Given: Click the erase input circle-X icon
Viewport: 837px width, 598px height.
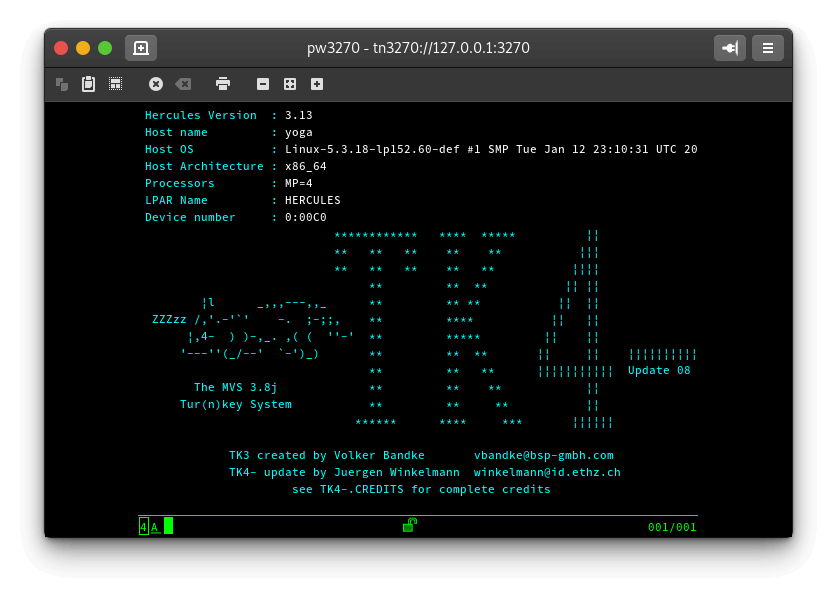Looking at the screenshot, I should pyautogui.click(x=156, y=84).
